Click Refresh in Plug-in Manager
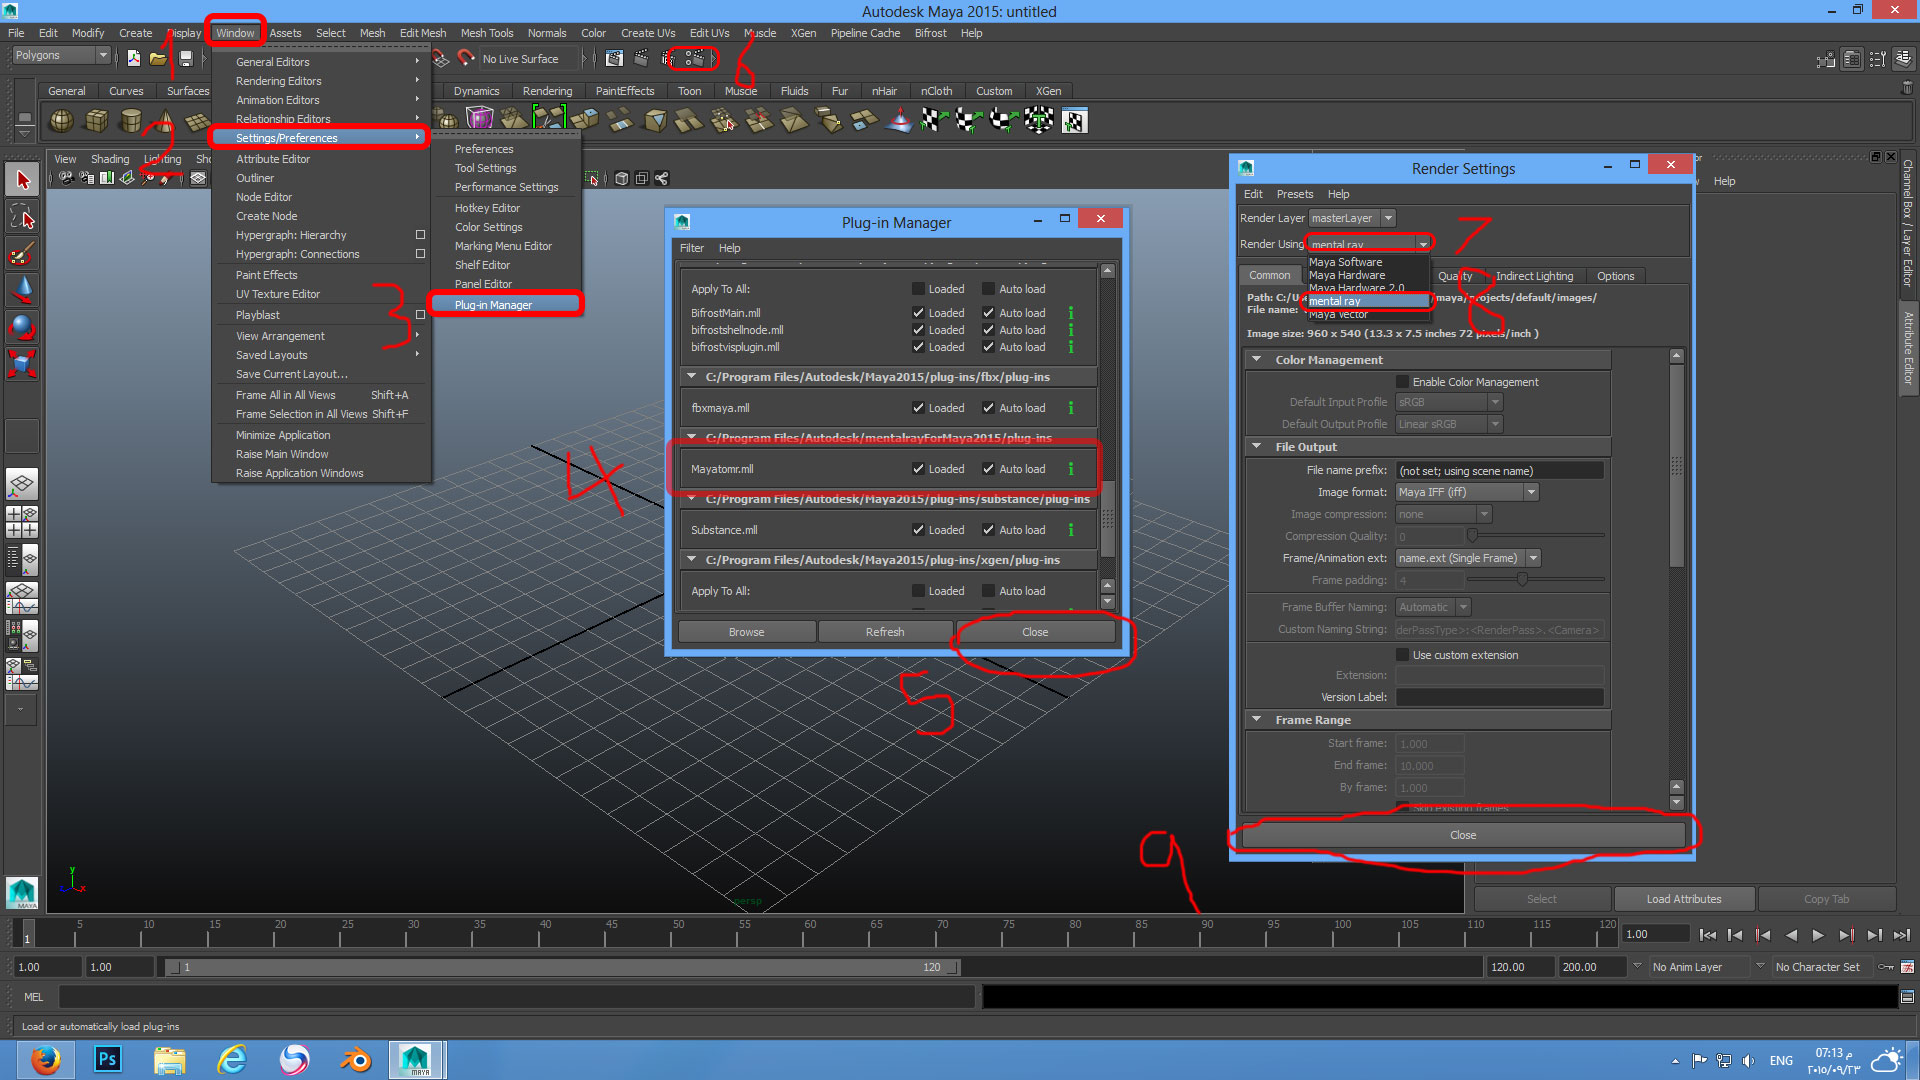 884,632
